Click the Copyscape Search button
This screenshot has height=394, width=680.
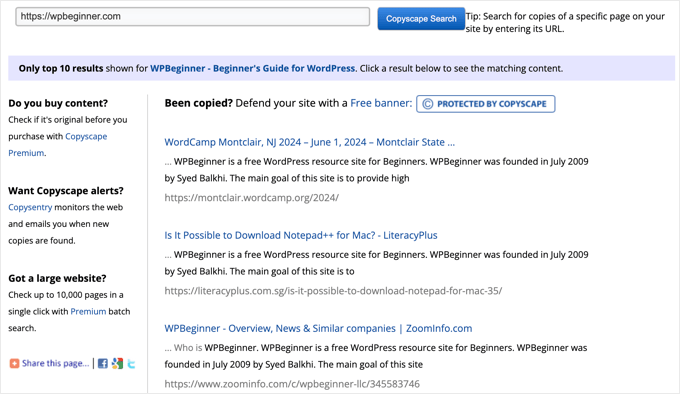click(421, 19)
